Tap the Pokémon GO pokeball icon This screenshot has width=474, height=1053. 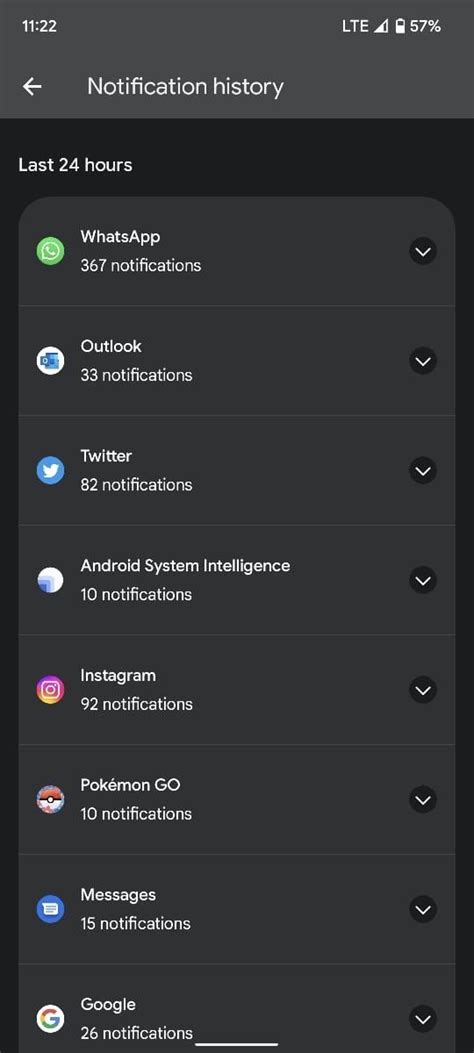click(50, 799)
